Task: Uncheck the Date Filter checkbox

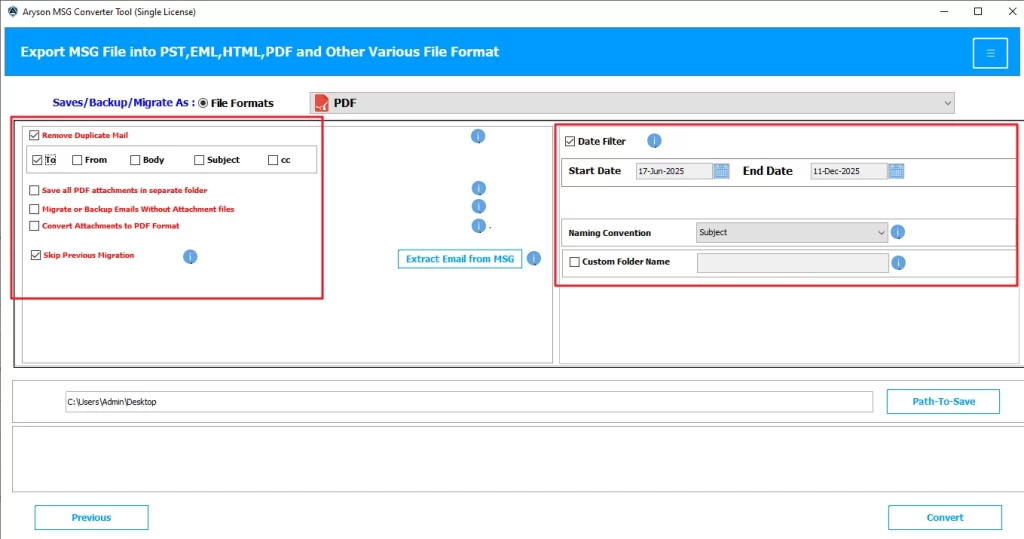Action: point(570,141)
